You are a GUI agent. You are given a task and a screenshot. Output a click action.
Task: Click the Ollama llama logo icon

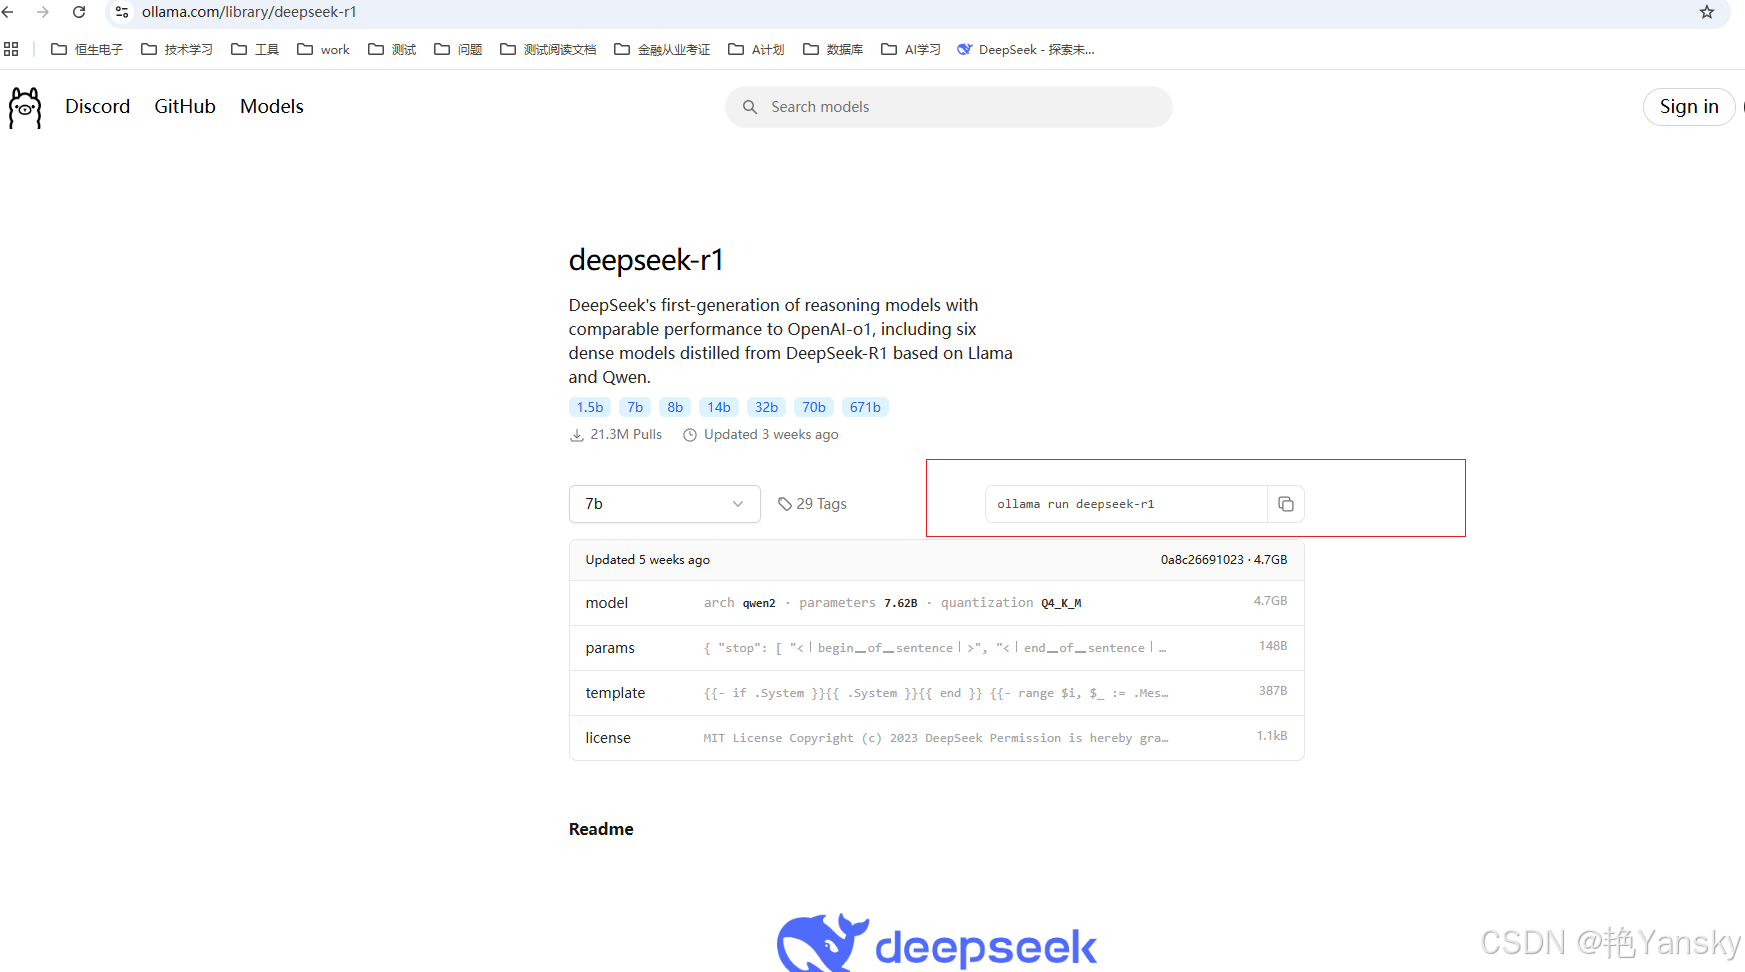(x=25, y=107)
